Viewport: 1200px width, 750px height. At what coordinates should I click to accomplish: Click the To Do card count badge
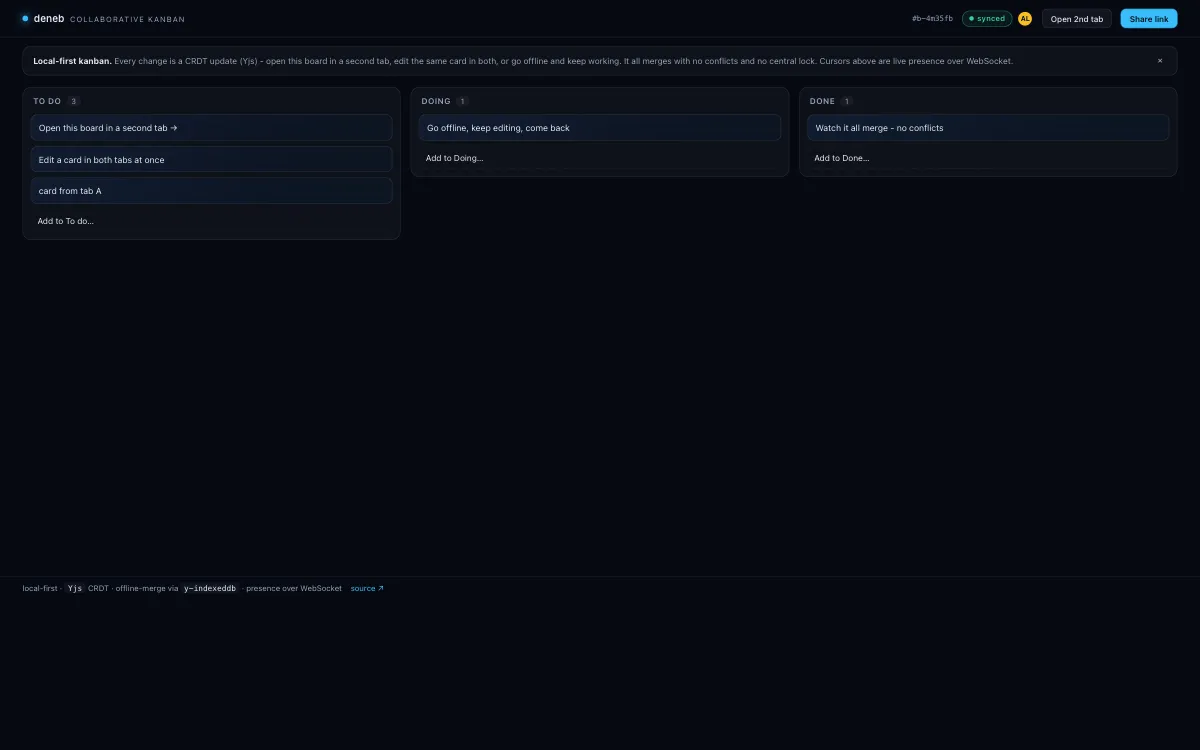click(74, 101)
